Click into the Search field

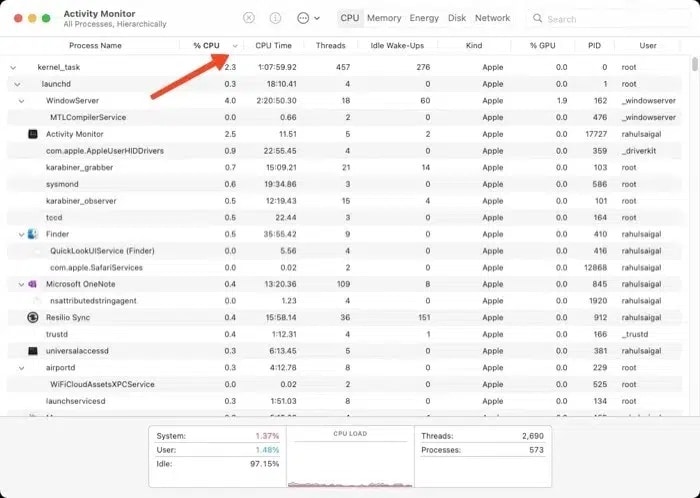pos(610,19)
